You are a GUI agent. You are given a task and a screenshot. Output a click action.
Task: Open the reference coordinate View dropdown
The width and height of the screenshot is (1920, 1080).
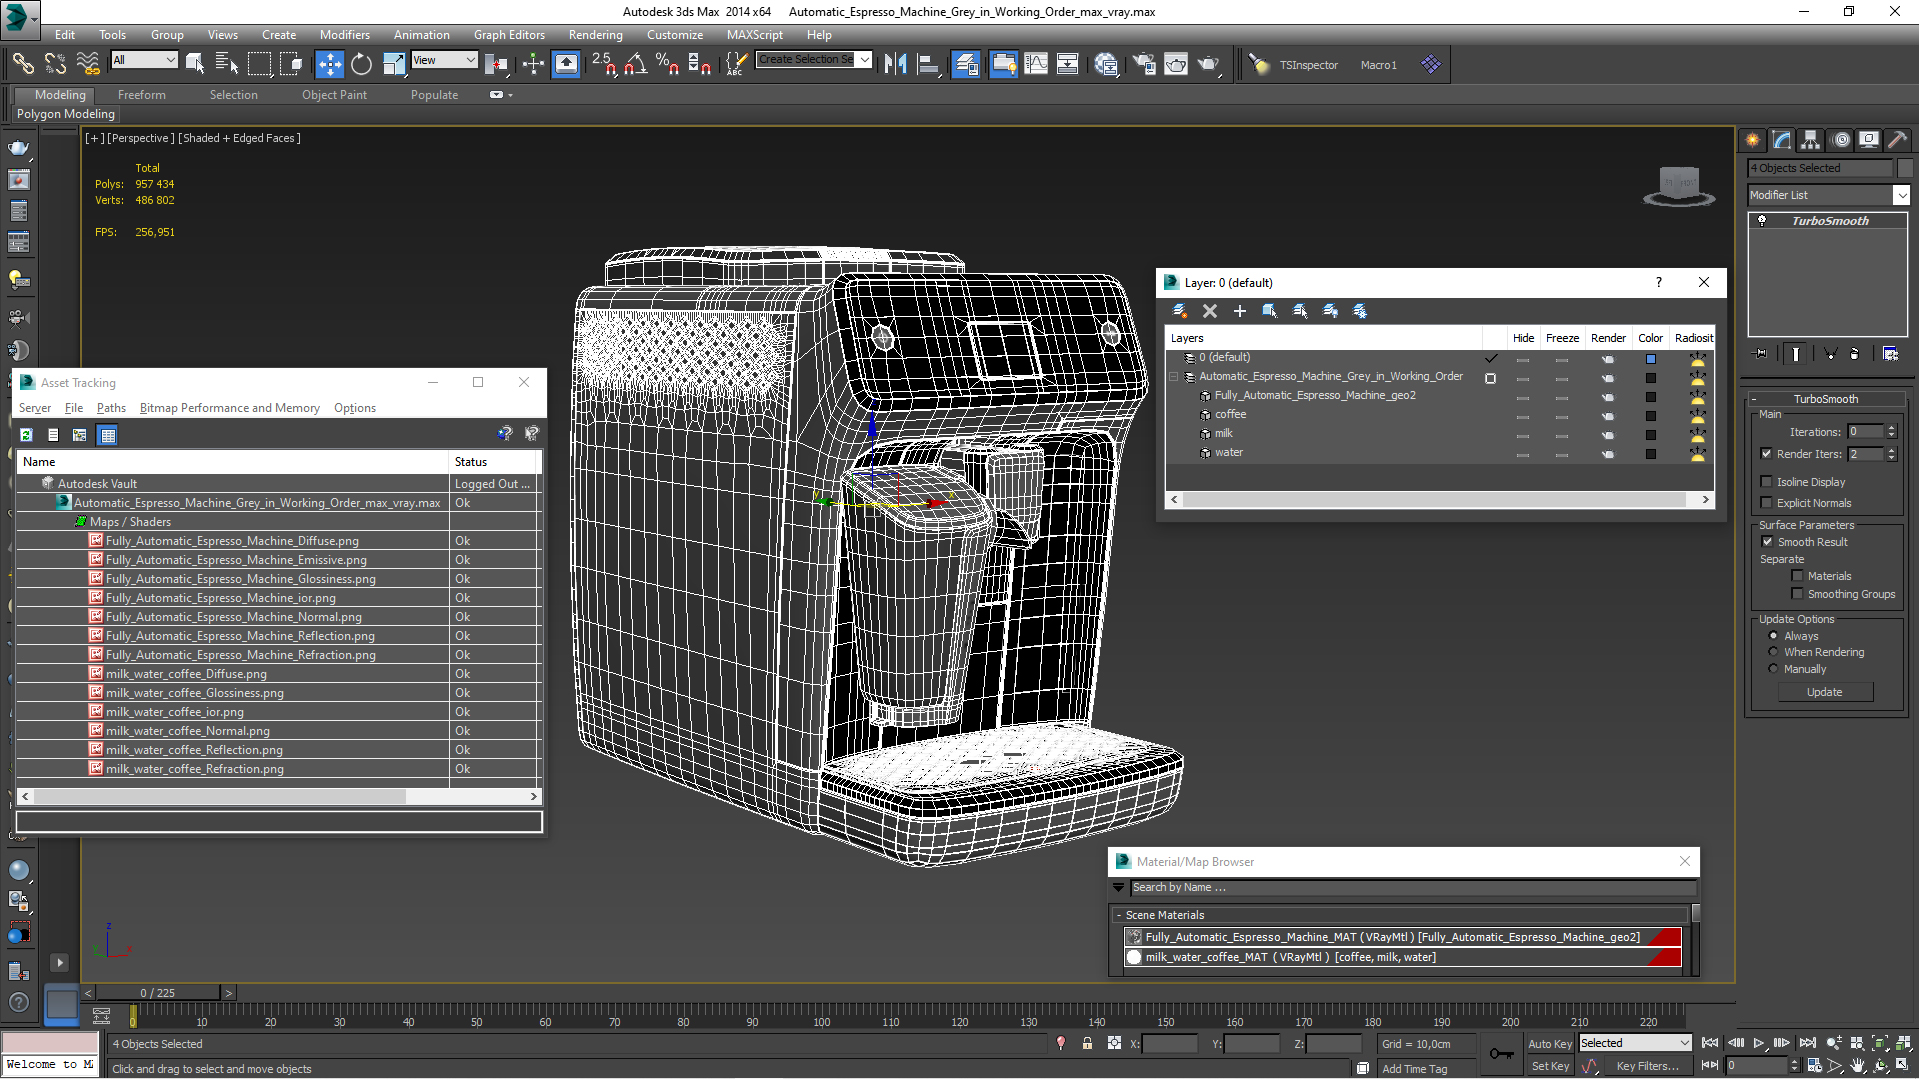(444, 60)
